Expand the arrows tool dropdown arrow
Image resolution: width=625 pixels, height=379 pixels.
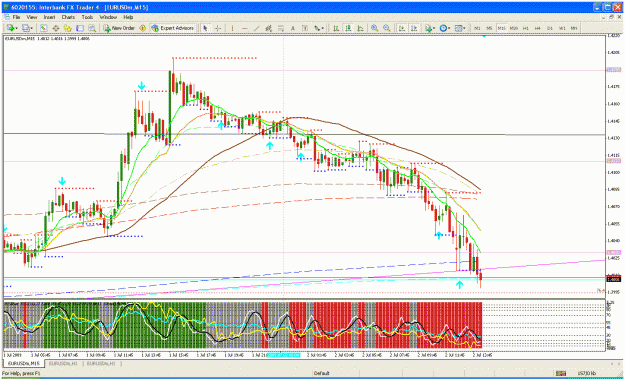(x=323, y=28)
